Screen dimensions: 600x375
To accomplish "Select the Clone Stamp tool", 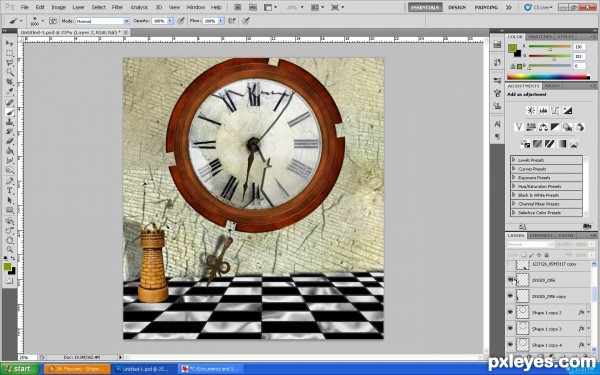I will pyautogui.click(x=9, y=122).
